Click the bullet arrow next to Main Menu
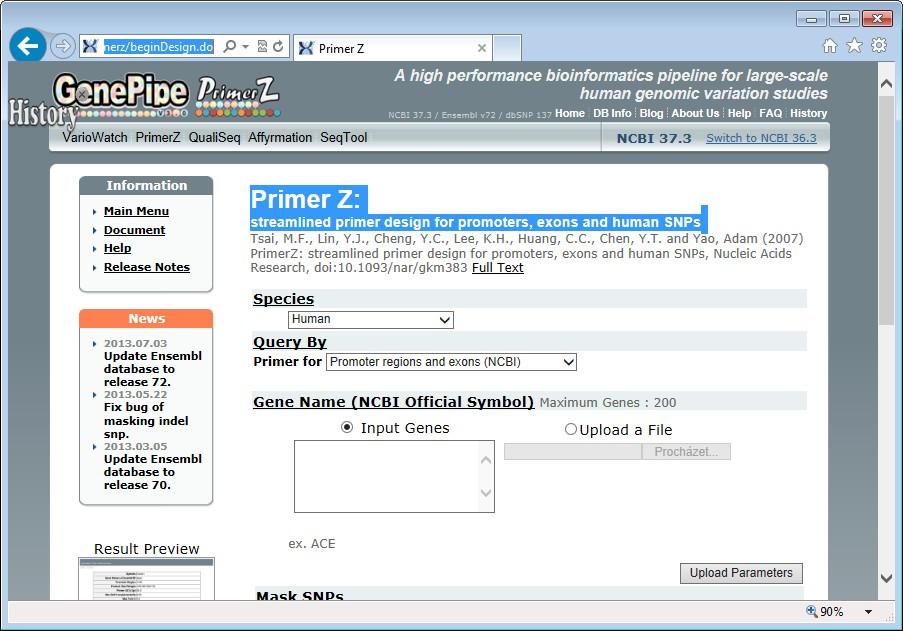 point(94,212)
